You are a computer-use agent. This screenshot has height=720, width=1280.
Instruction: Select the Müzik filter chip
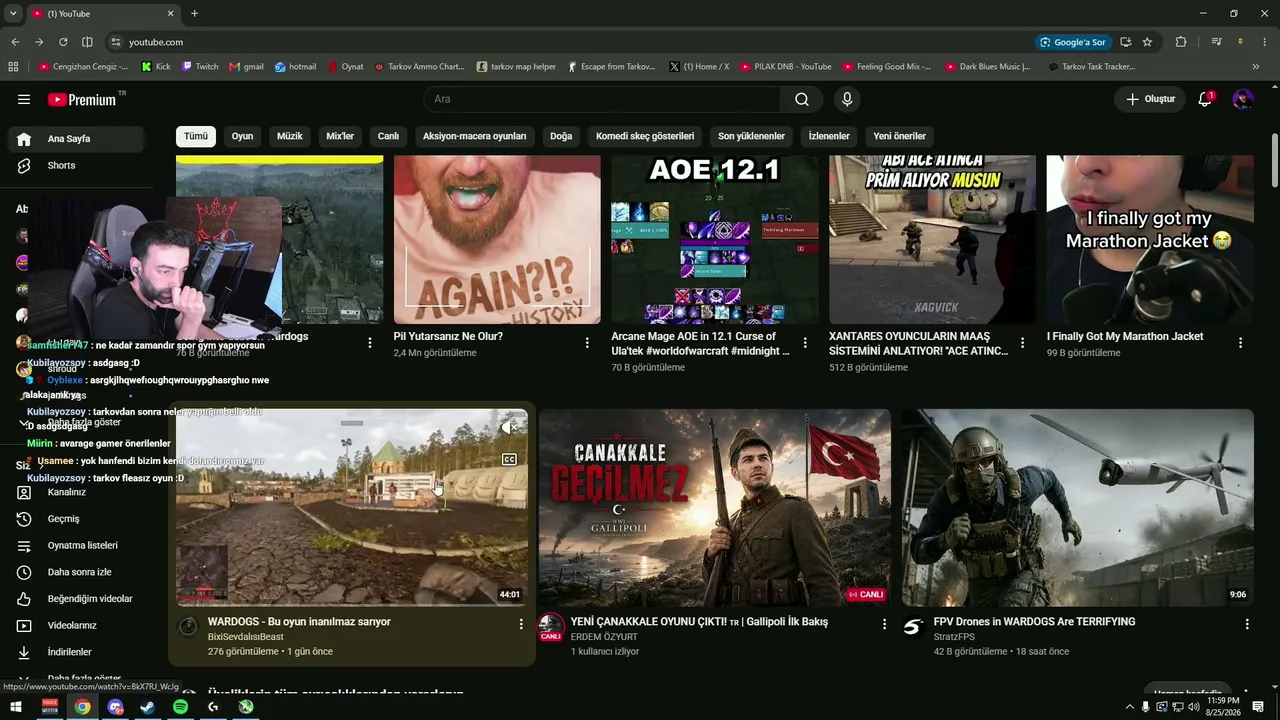click(290, 136)
